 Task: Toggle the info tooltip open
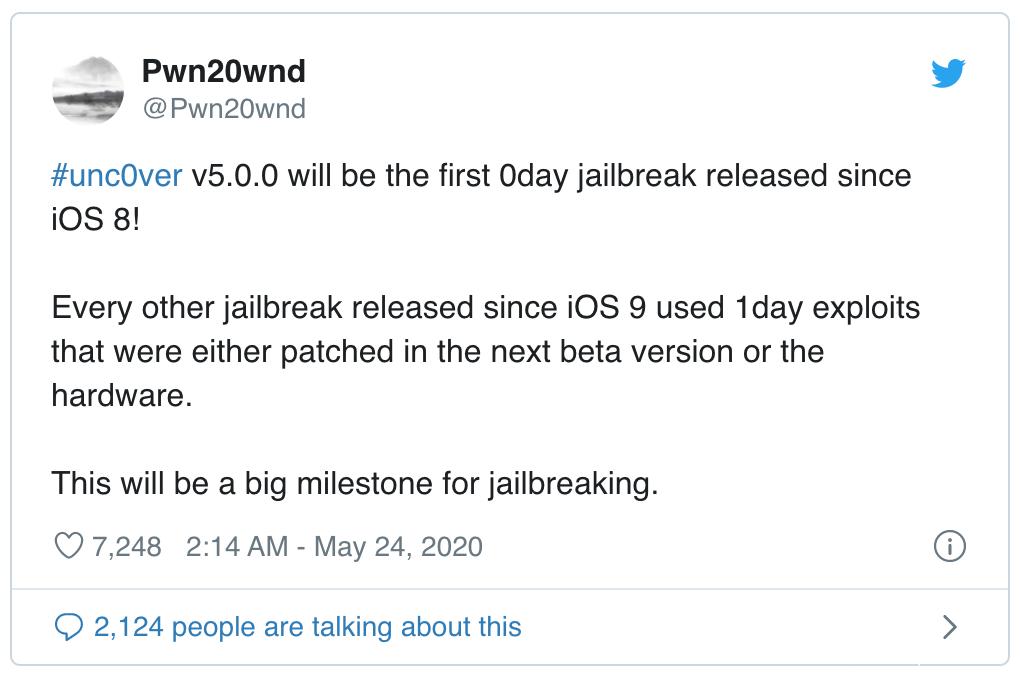tap(950, 546)
